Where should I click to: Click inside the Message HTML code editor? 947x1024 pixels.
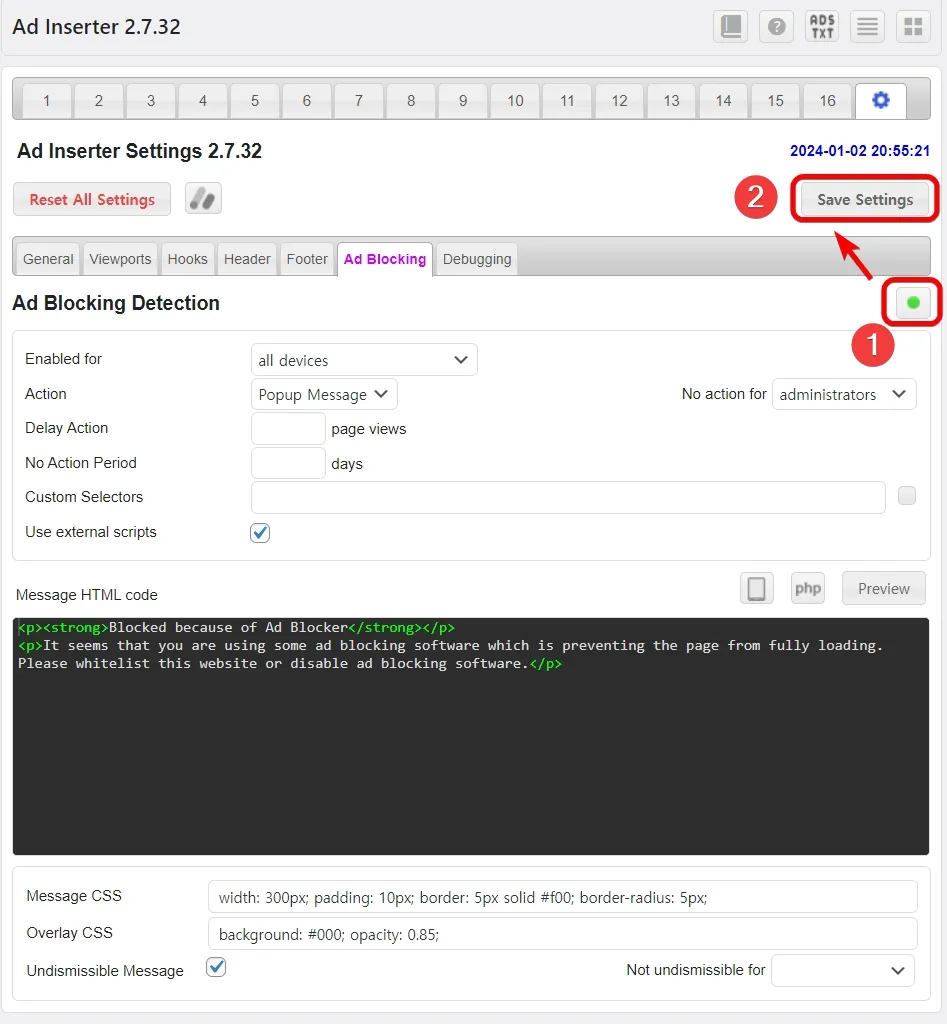pos(471,736)
